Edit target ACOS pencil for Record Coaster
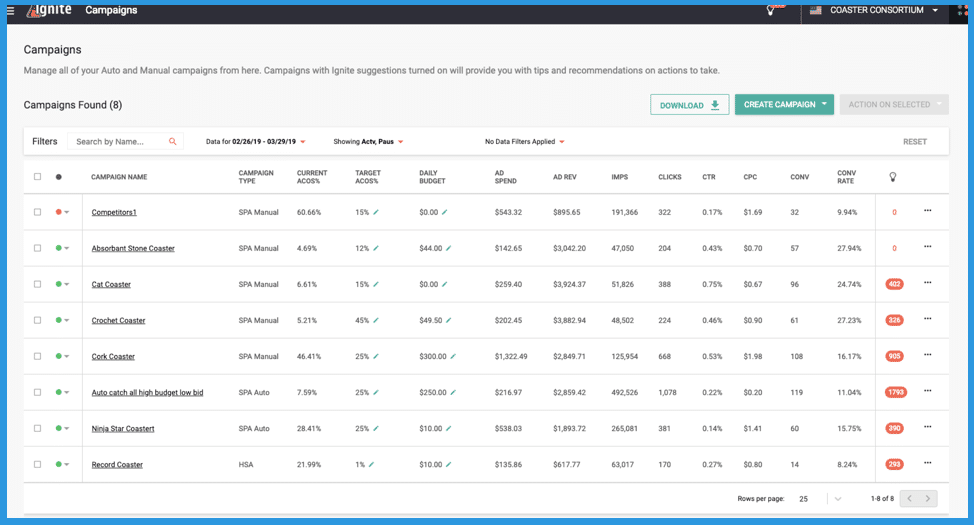The width and height of the screenshot is (974, 525). click(x=371, y=465)
